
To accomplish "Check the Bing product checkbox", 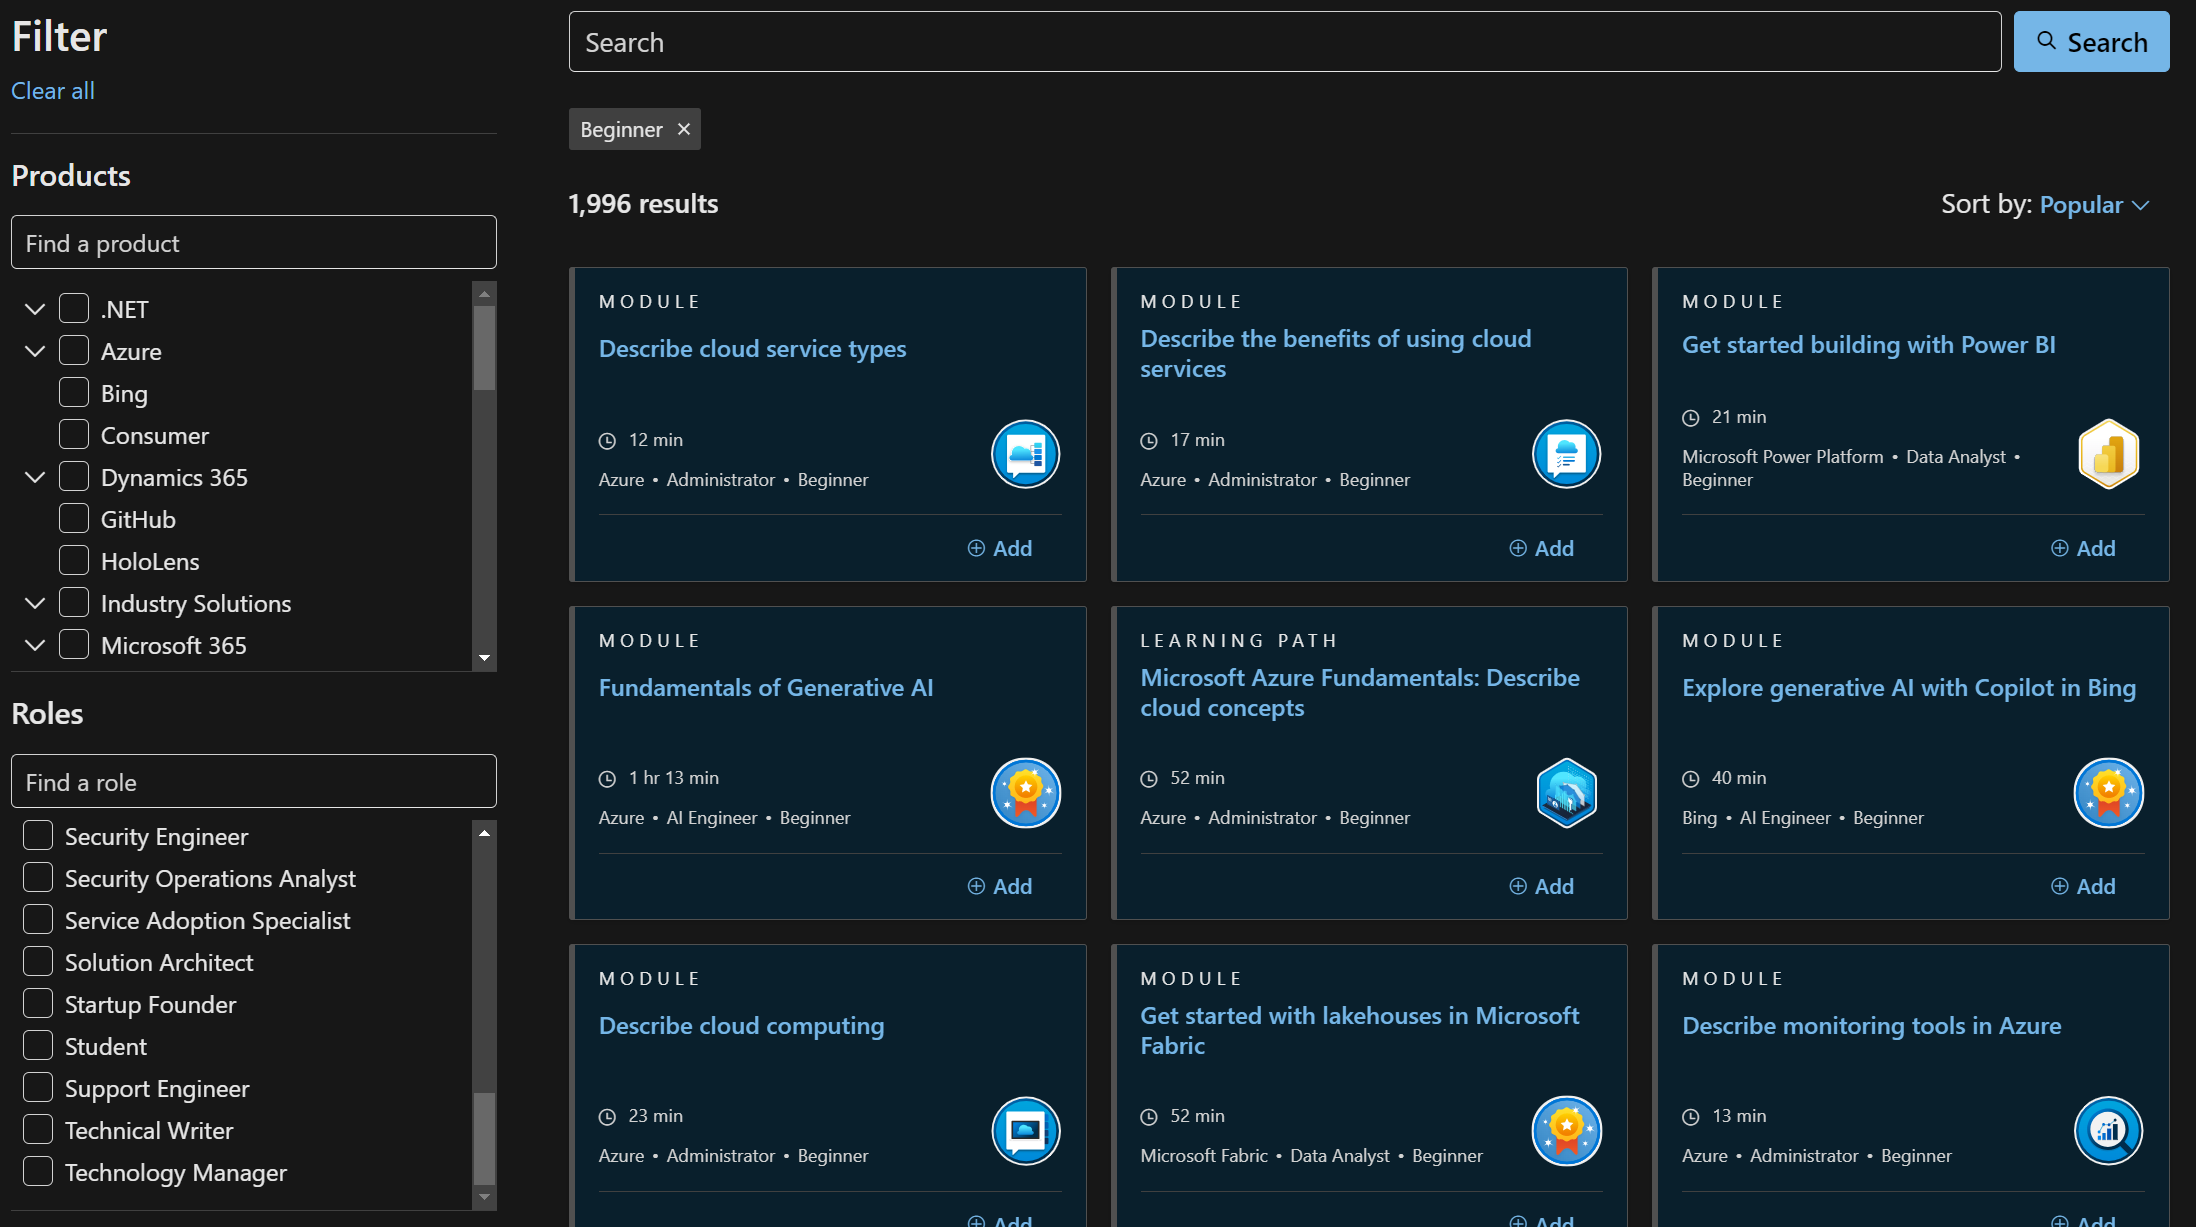I will [x=74, y=392].
